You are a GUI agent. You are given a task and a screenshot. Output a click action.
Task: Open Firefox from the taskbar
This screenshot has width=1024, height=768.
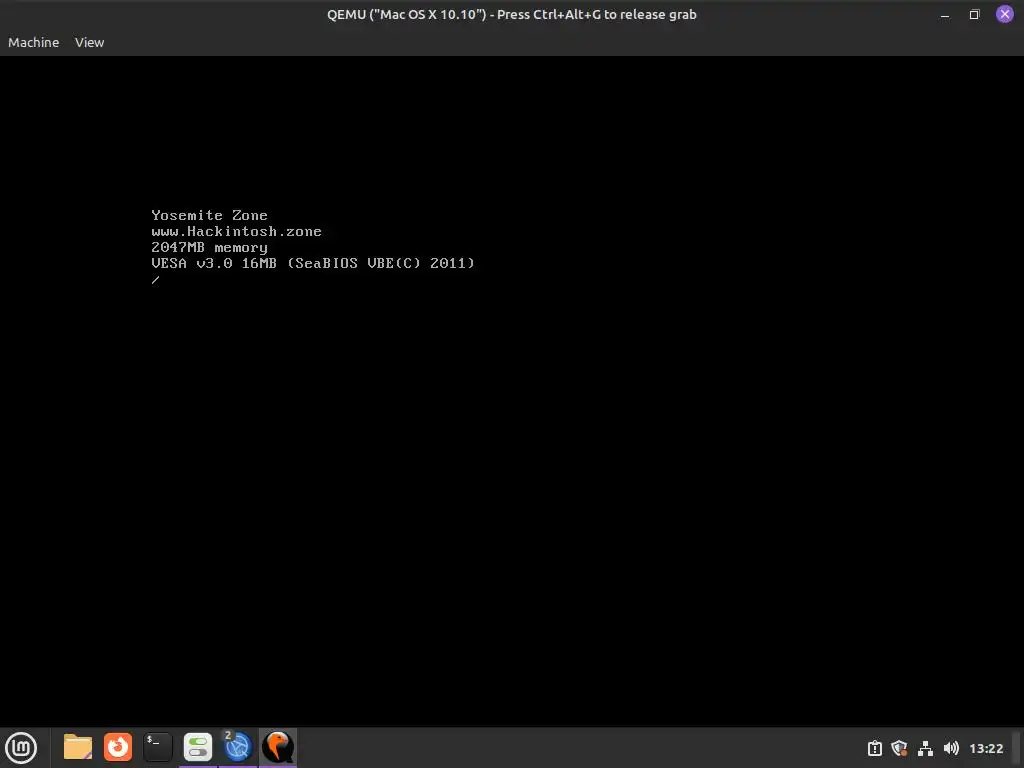[x=118, y=747]
